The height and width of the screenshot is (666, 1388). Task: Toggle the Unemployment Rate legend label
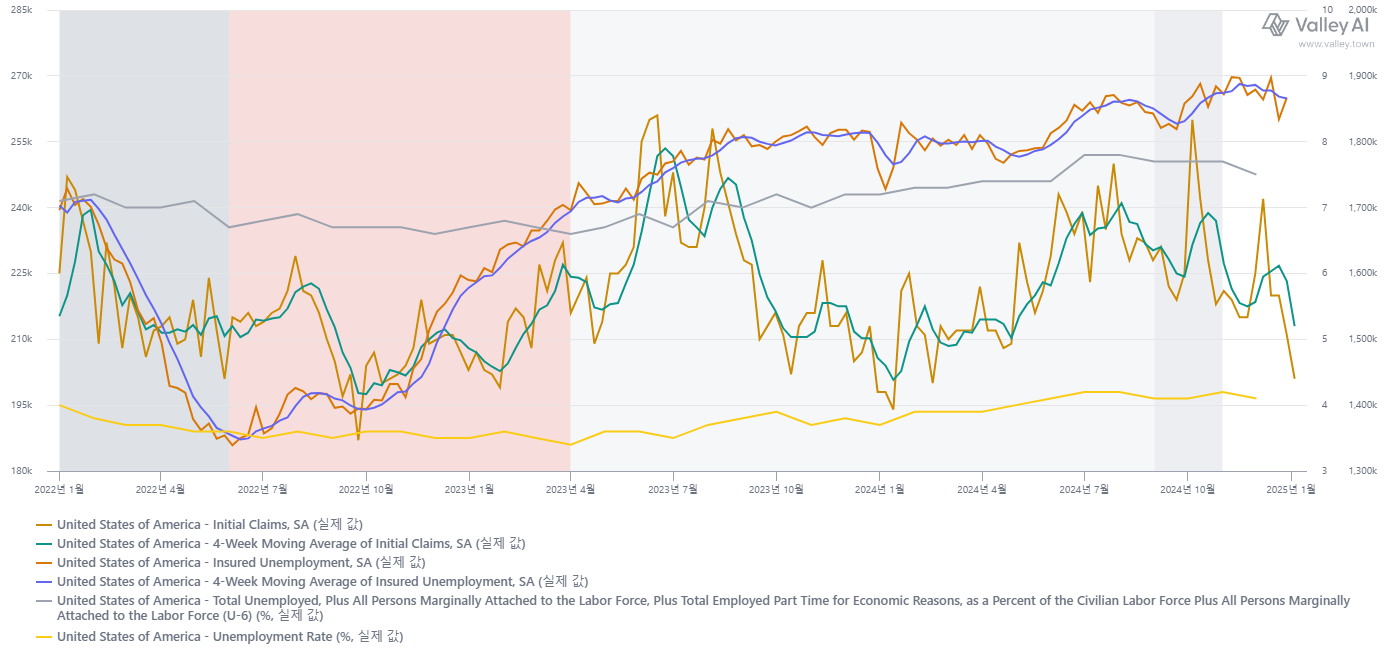[230, 636]
